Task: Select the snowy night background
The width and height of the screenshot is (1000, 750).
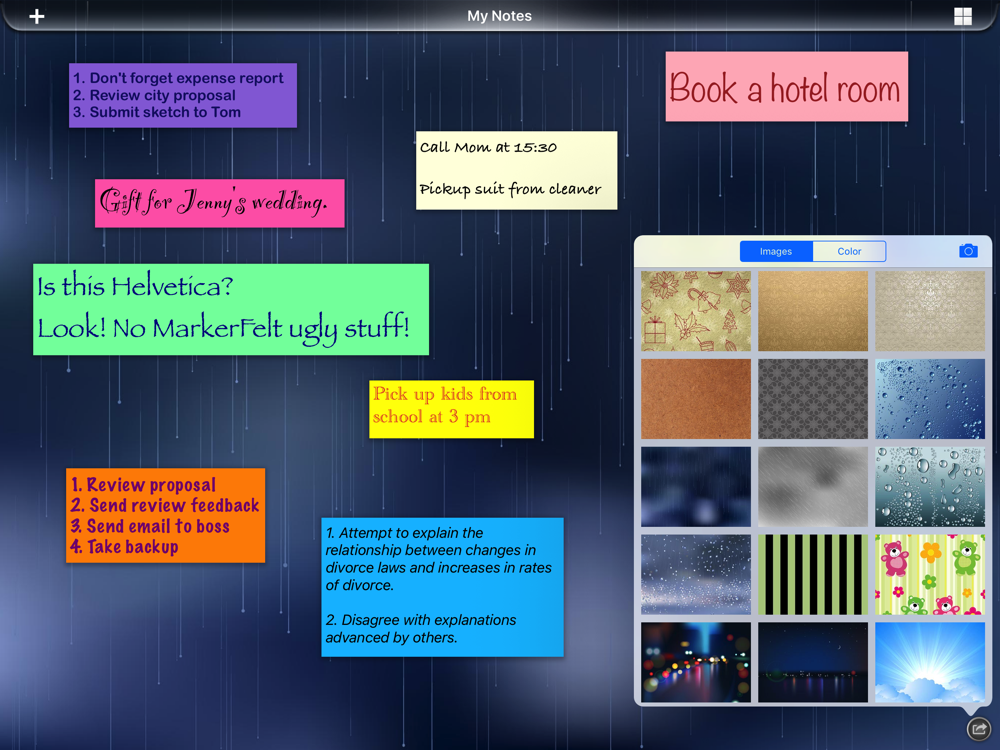Action: coord(696,575)
